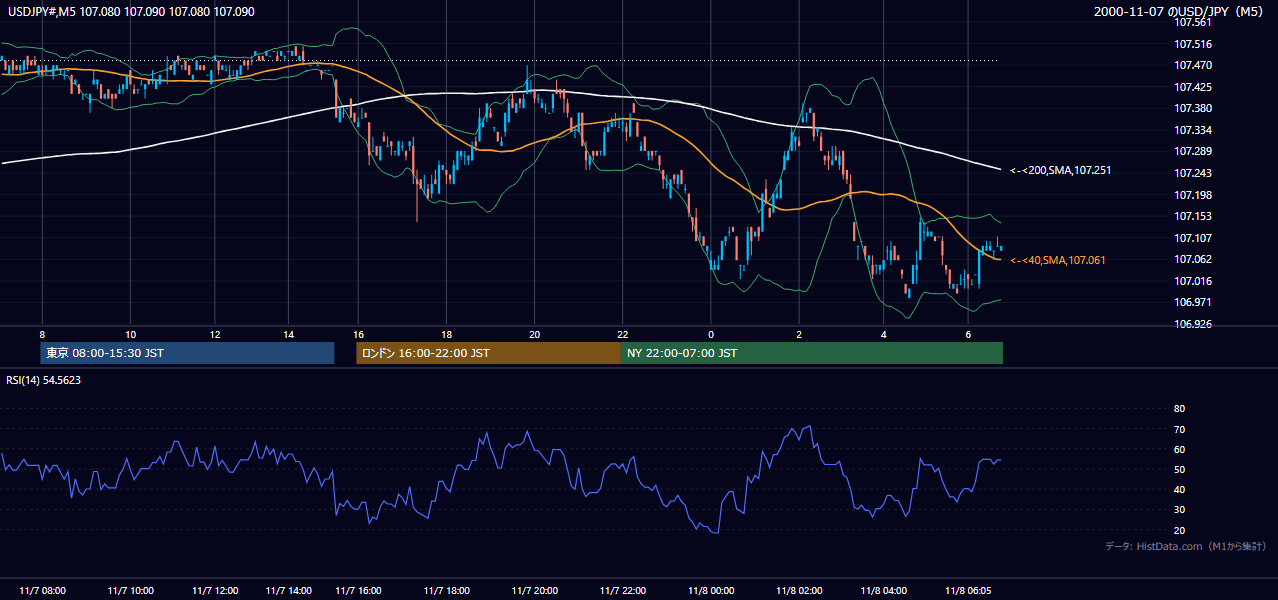1278x600 pixels.
Task: Click the 11/7 10:00 time axis label
Action: pyautogui.click(x=130, y=591)
